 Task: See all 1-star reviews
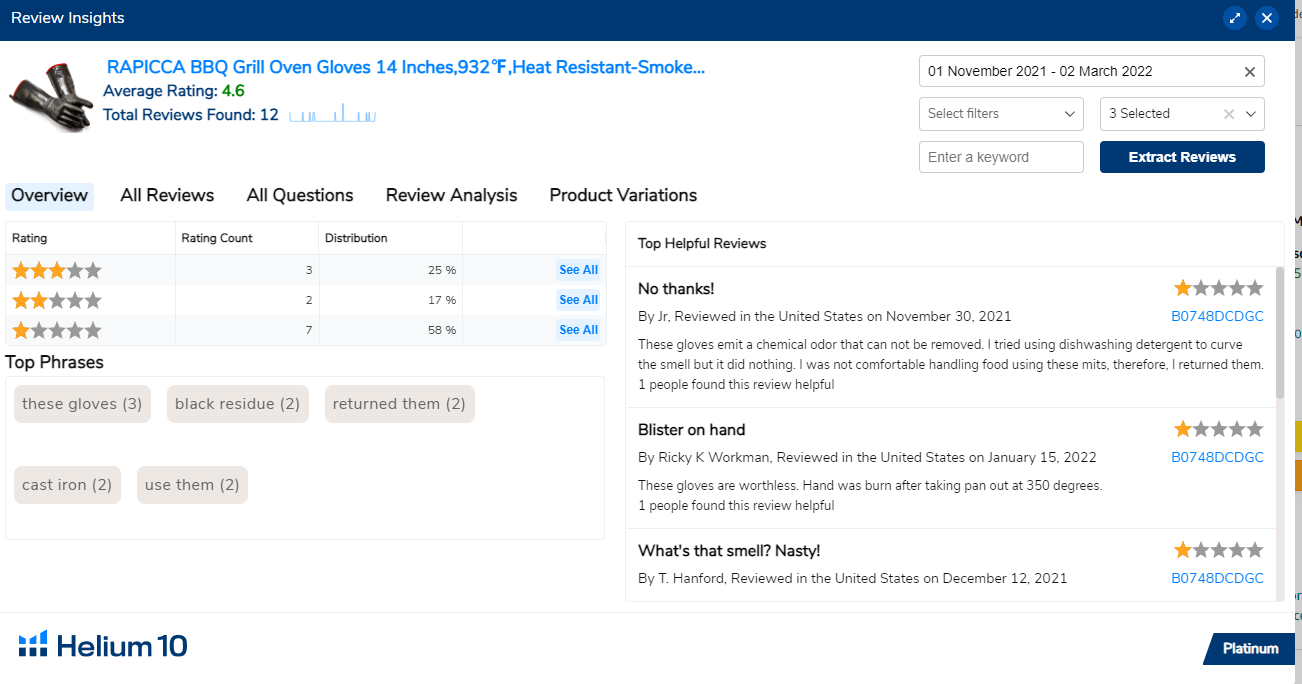(x=578, y=330)
